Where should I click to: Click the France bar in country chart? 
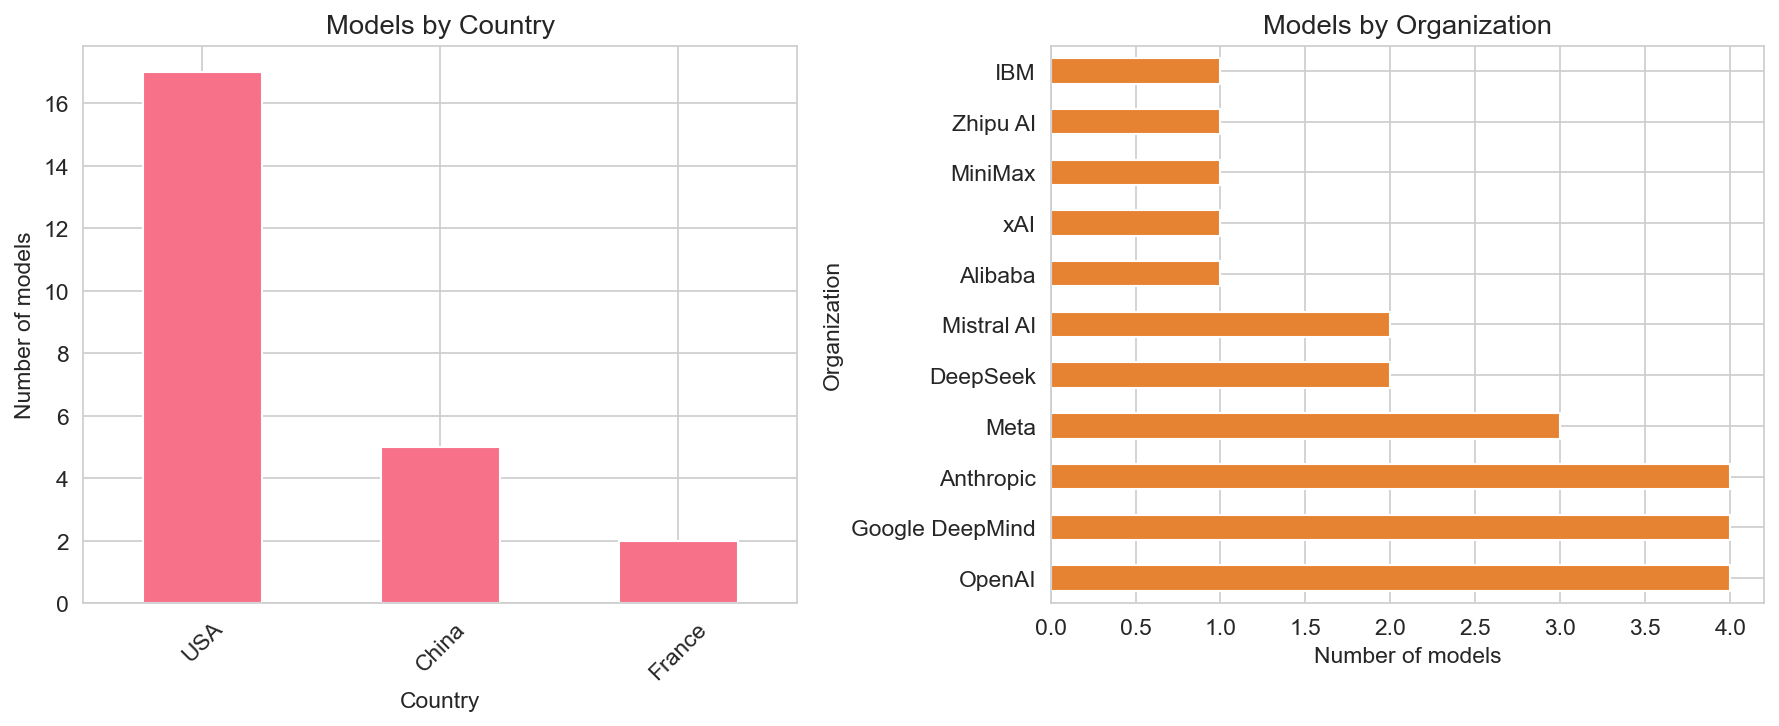tap(678, 572)
